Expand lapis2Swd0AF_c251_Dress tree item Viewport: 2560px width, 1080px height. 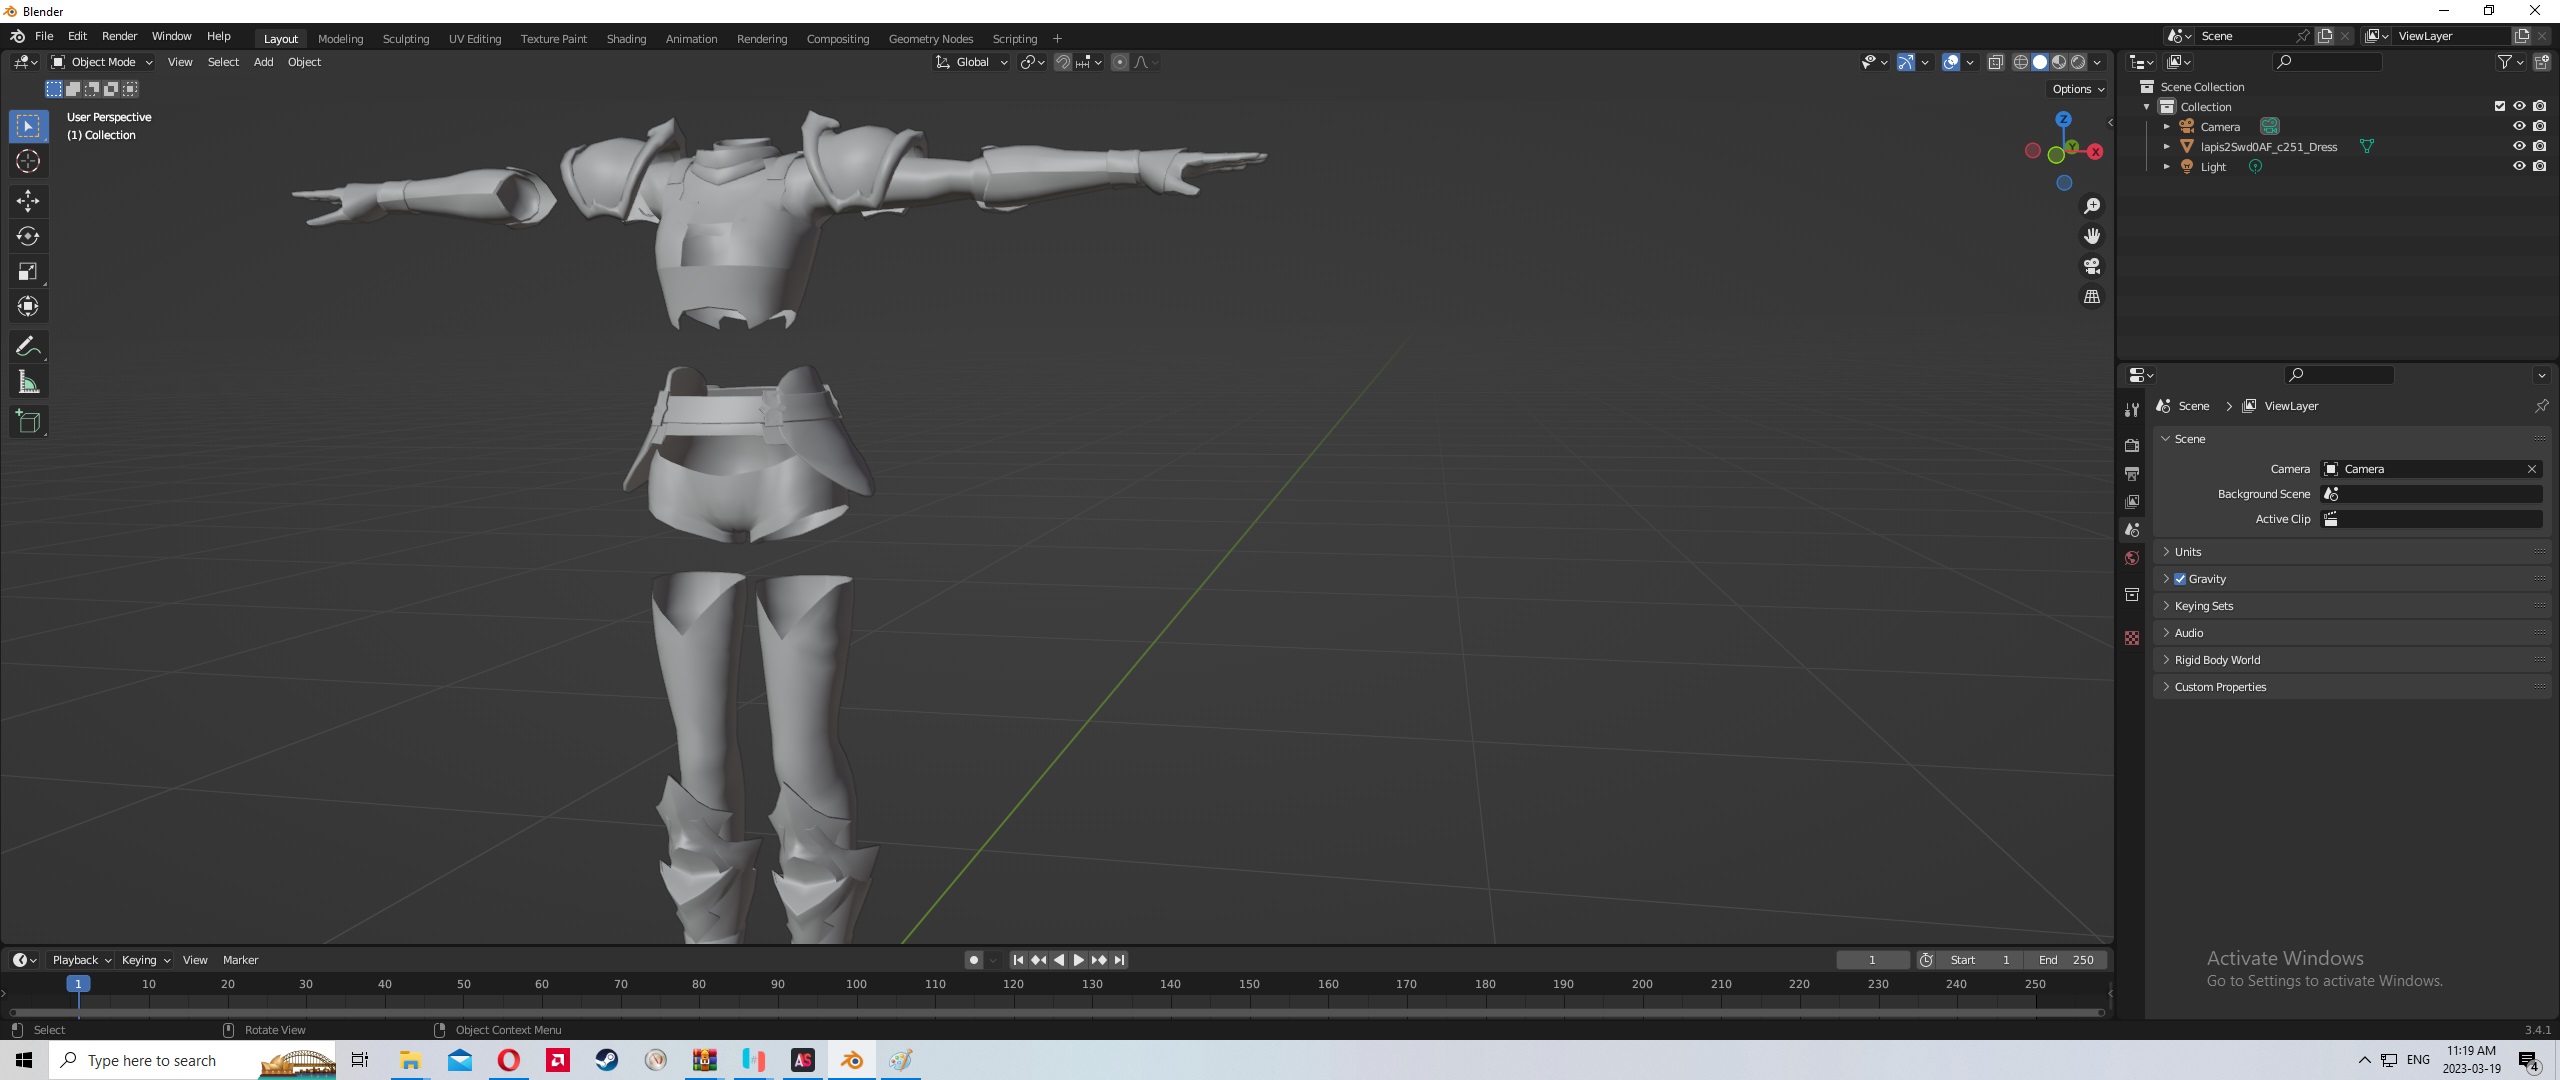click(2166, 147)
